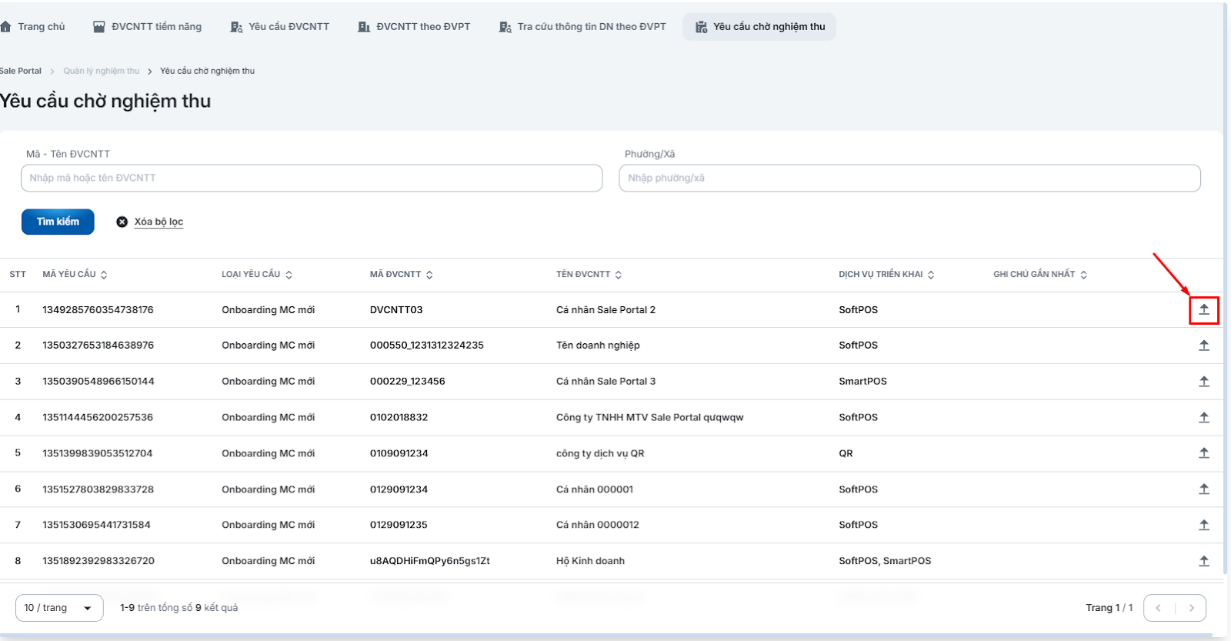Open Tra cứu thông tin DN theo ĐVPT tab
Viewport: 1231px width, 641px height.
point(583,27)
